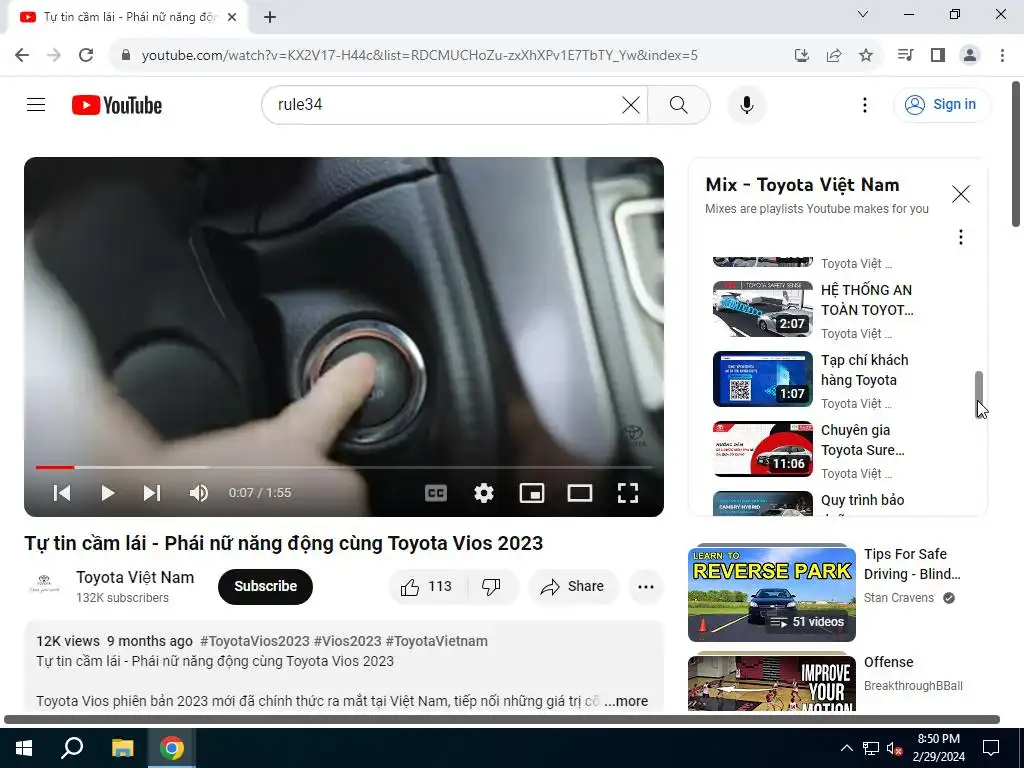The image size is (1024, 768).
Task: Dislike the video
Action: tap(491, 586)
